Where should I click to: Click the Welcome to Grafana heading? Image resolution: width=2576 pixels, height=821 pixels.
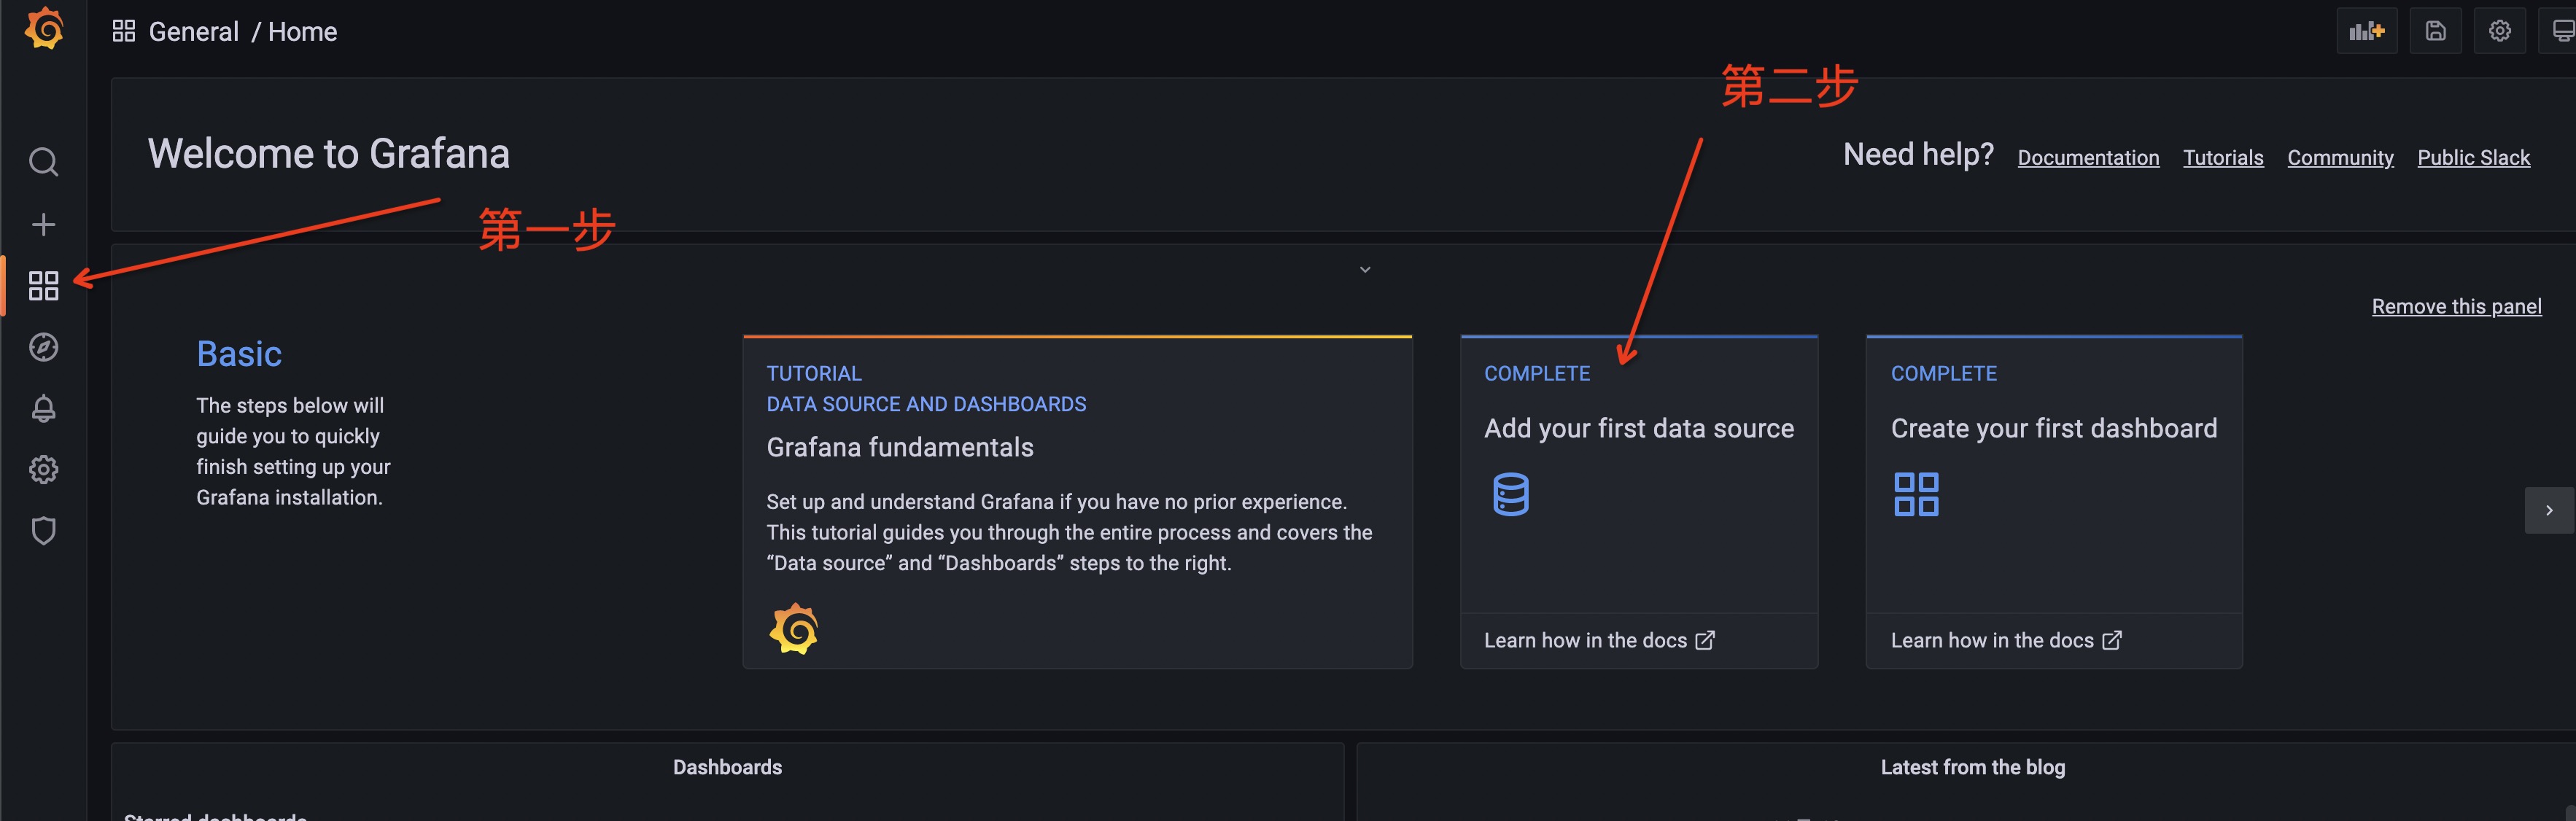pyautogui.click(x=329, y=154)
